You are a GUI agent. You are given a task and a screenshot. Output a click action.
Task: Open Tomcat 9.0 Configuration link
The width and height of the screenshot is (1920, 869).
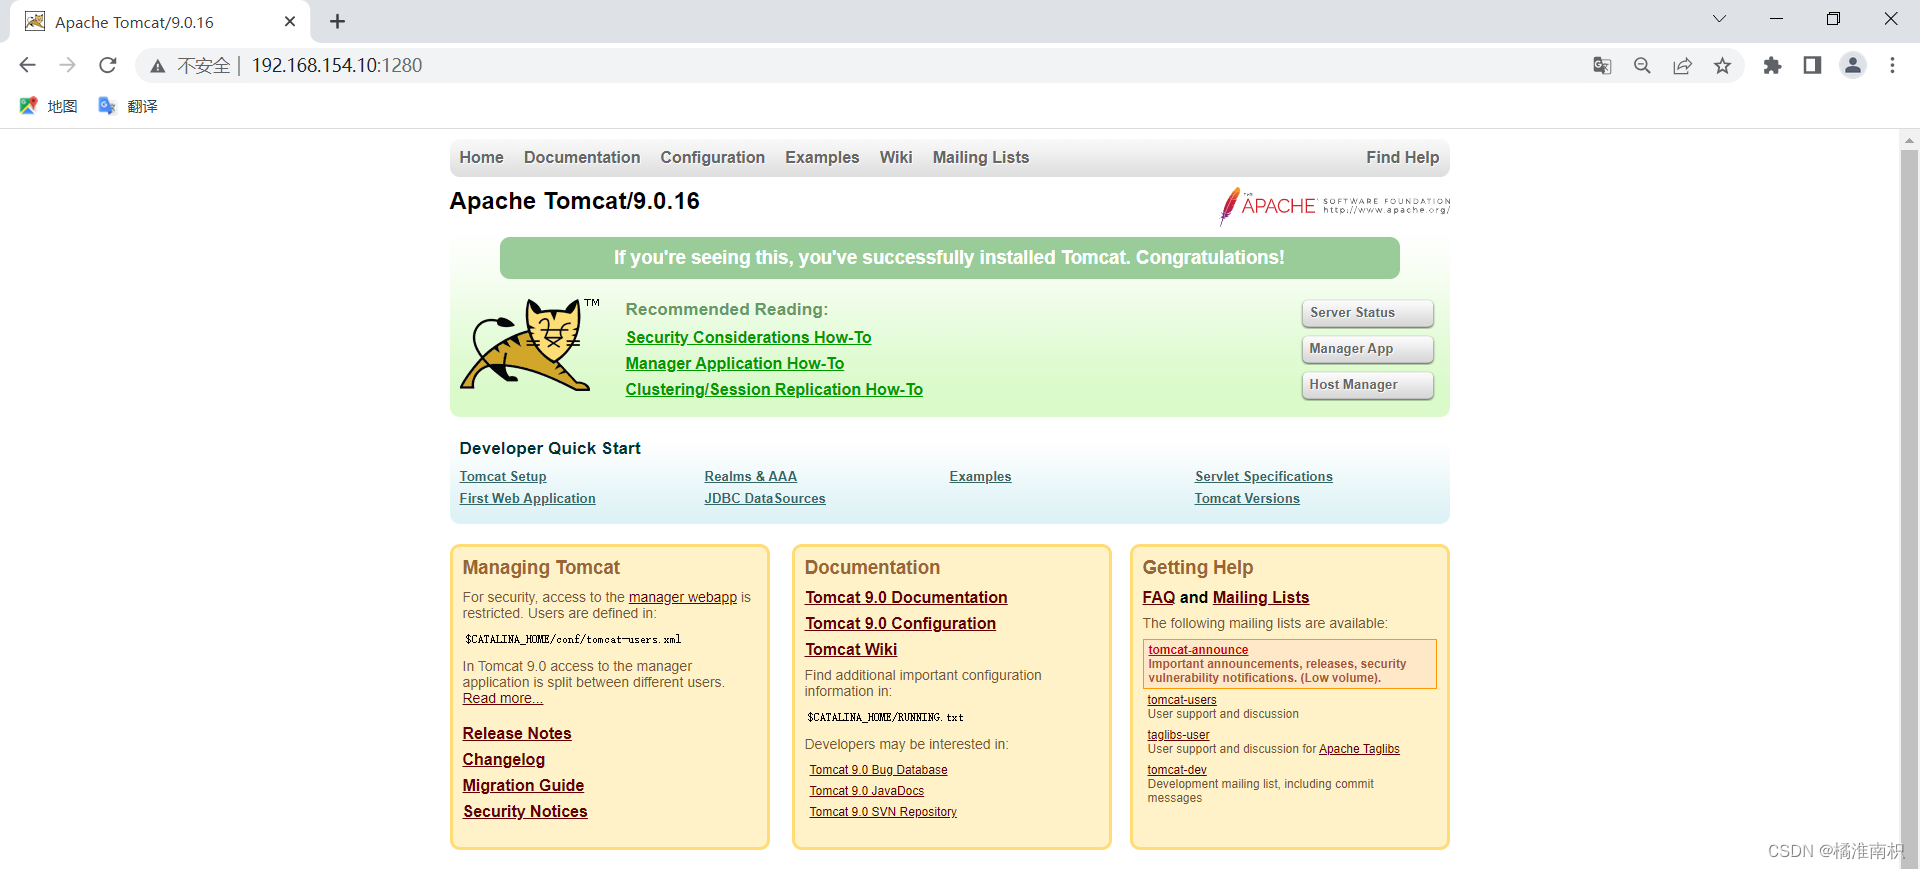(900, 623)
